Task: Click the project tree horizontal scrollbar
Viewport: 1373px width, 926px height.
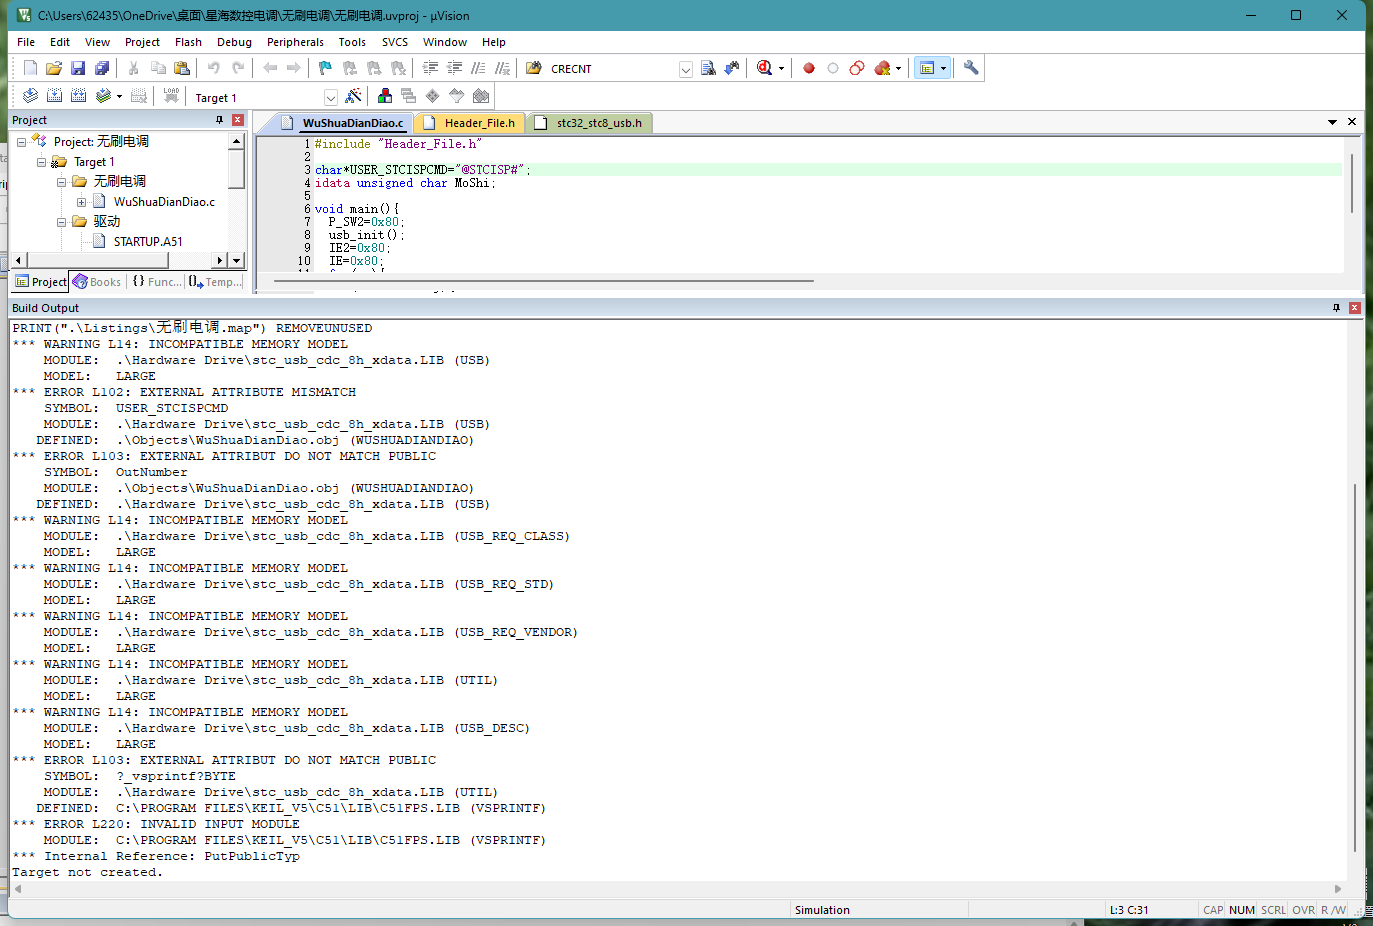Action: pyautogui.click(x=96, y=260)
